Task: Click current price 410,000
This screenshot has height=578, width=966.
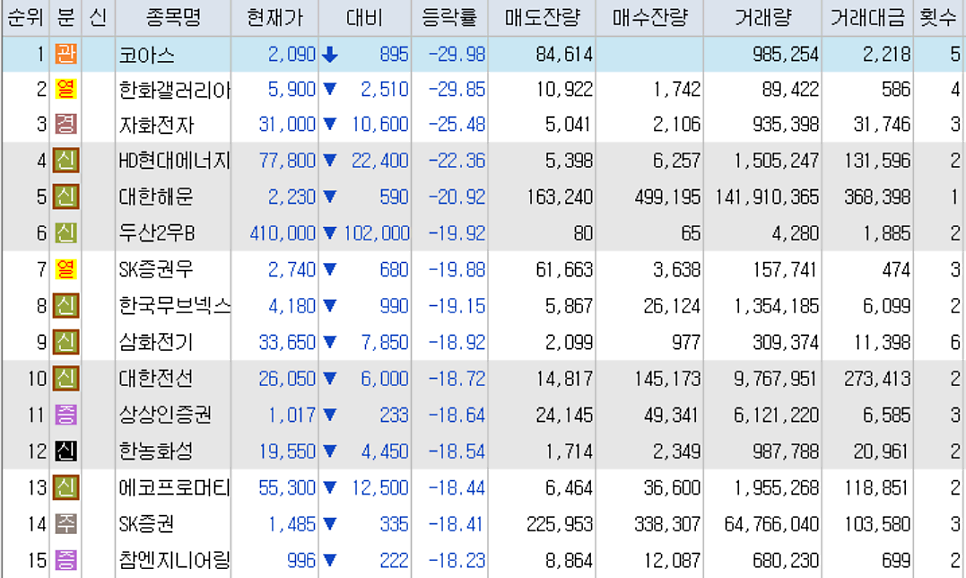Action: pyautogui.click(x=283, y=234)
